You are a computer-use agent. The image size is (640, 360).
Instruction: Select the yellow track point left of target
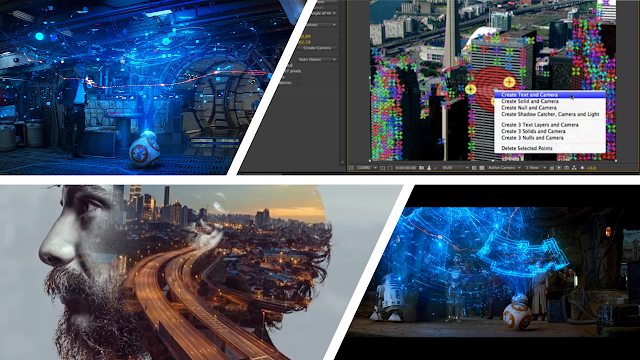coord(471,89)
